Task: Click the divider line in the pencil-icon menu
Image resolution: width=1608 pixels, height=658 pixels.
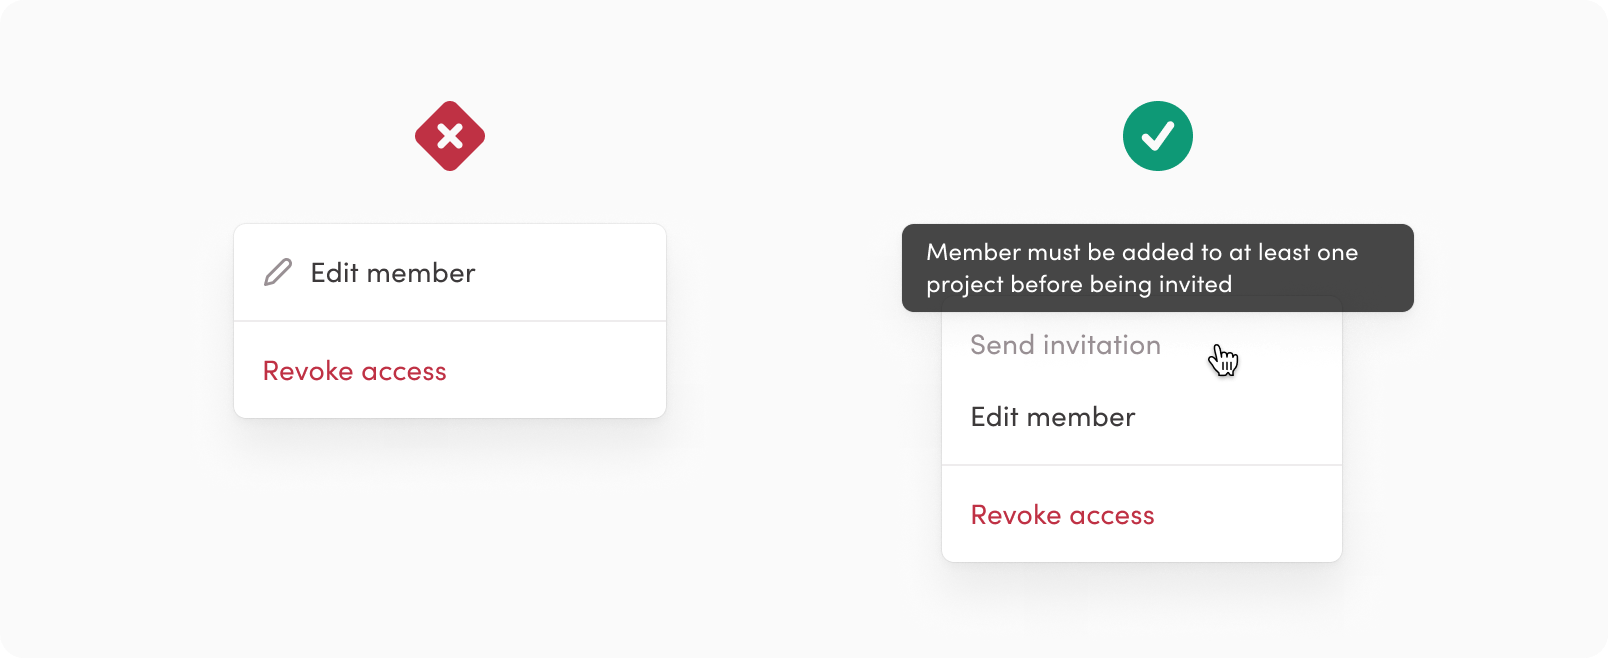Action: point(450,321)
